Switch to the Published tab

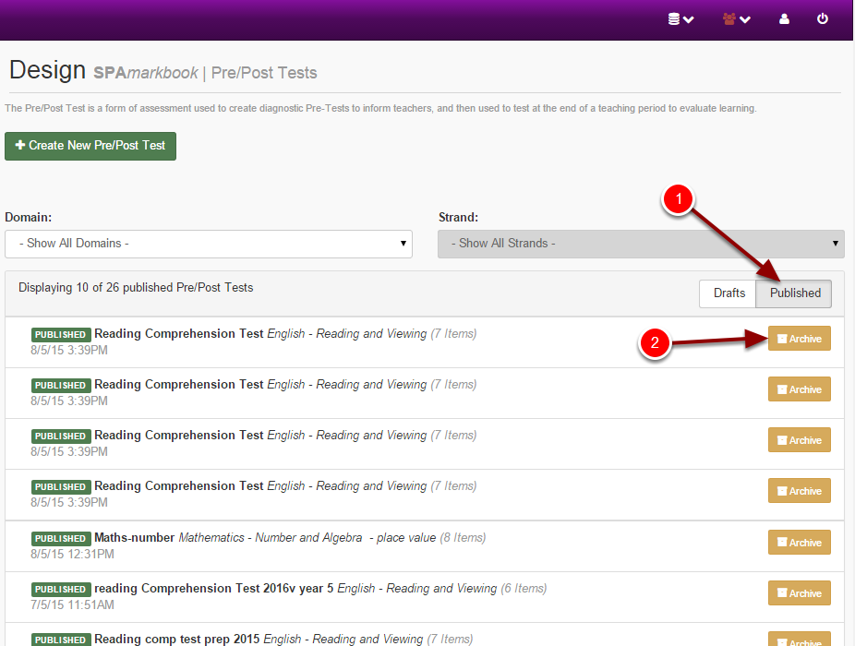point(794,293)
